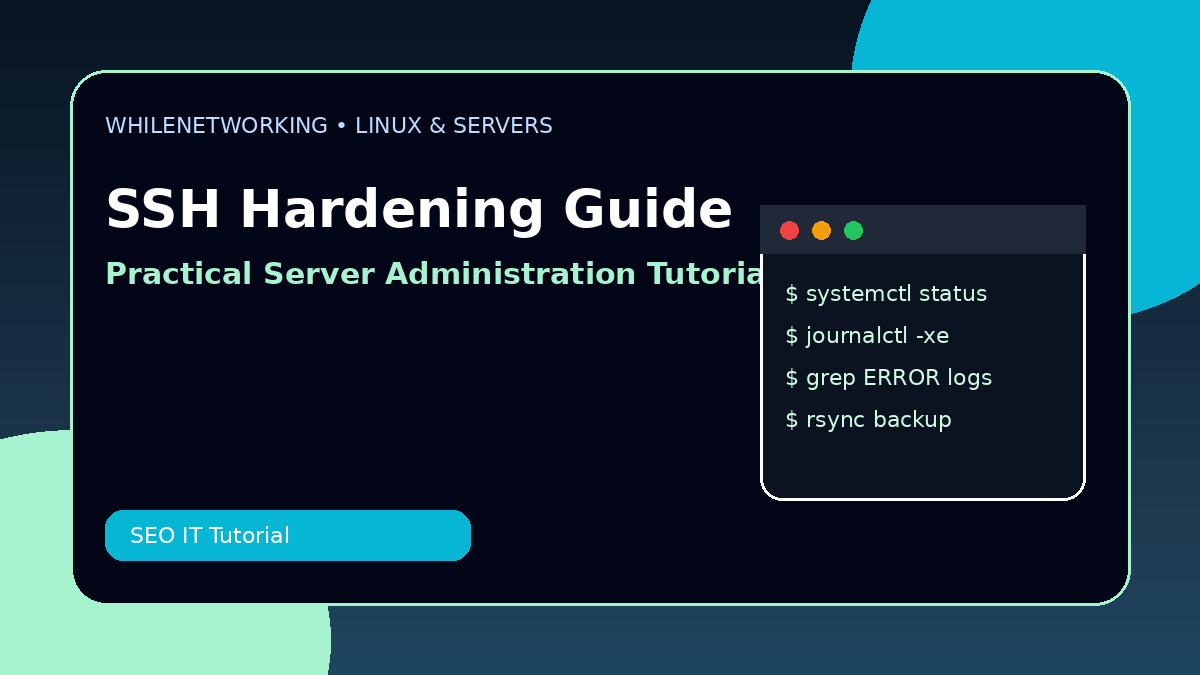1200x675 pixels.
Task: Click the red dot in terminal header
Action: [789, 231]
